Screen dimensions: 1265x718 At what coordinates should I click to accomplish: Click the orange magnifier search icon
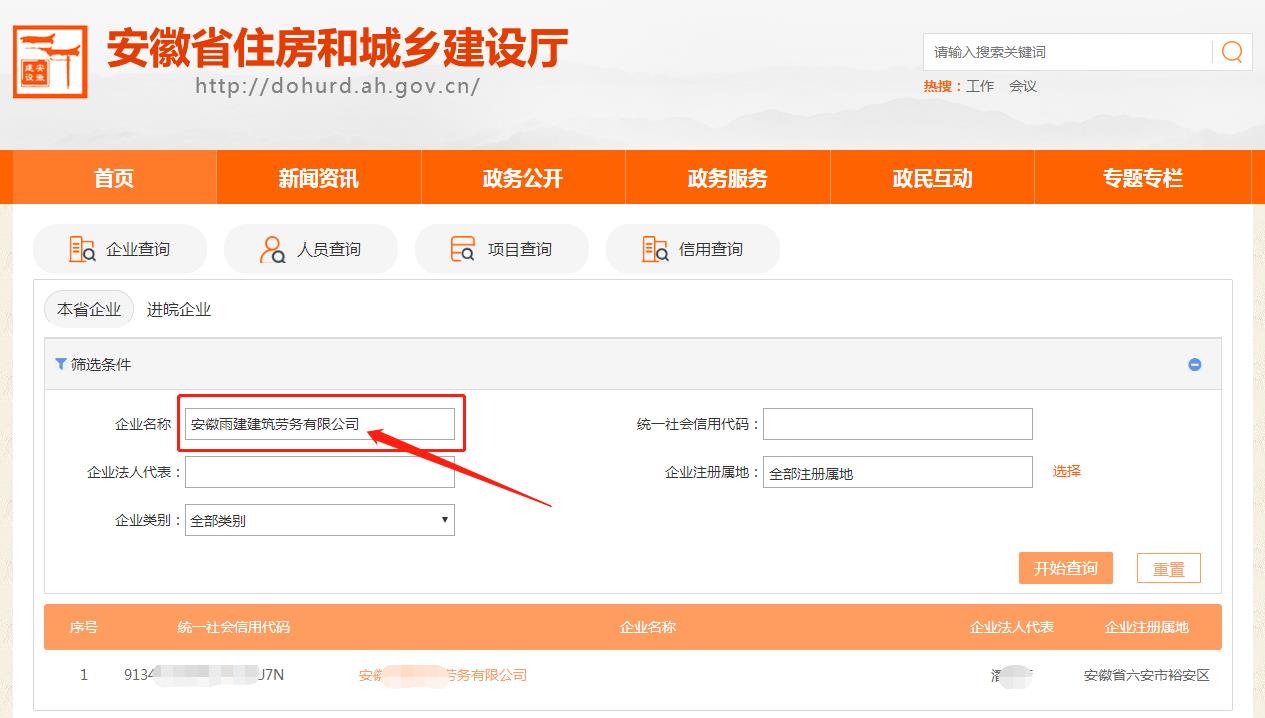(1231, 51)
